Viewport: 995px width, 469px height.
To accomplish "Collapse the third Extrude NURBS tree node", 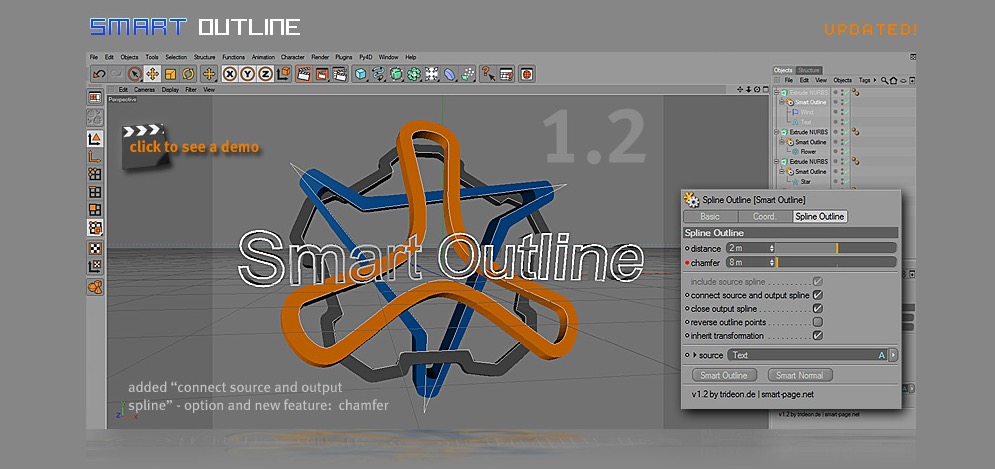I will 776,162.
